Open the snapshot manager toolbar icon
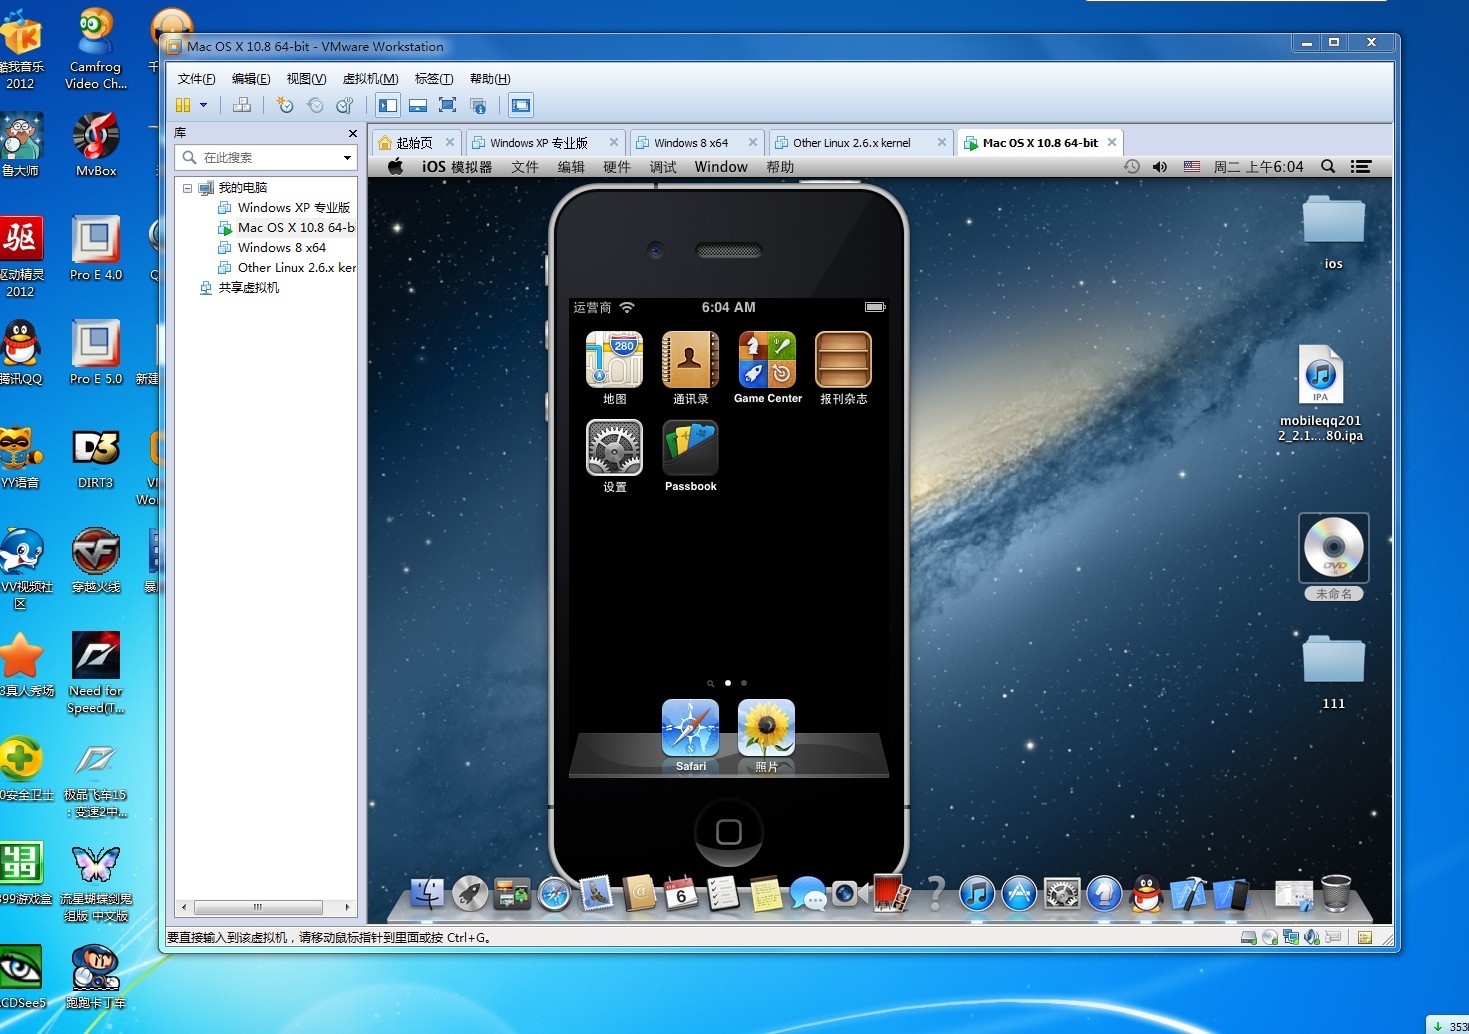 coord(345,105)
